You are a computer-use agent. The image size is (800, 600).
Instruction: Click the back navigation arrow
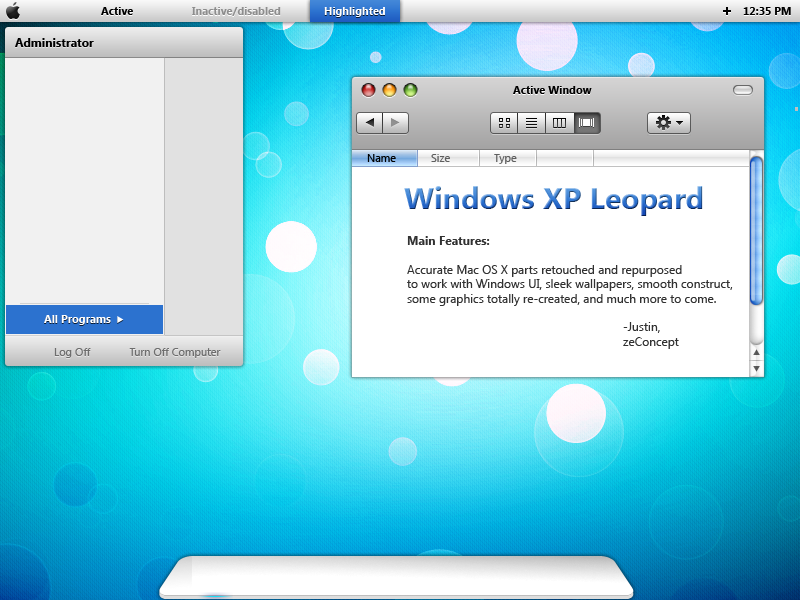point(370,122)
